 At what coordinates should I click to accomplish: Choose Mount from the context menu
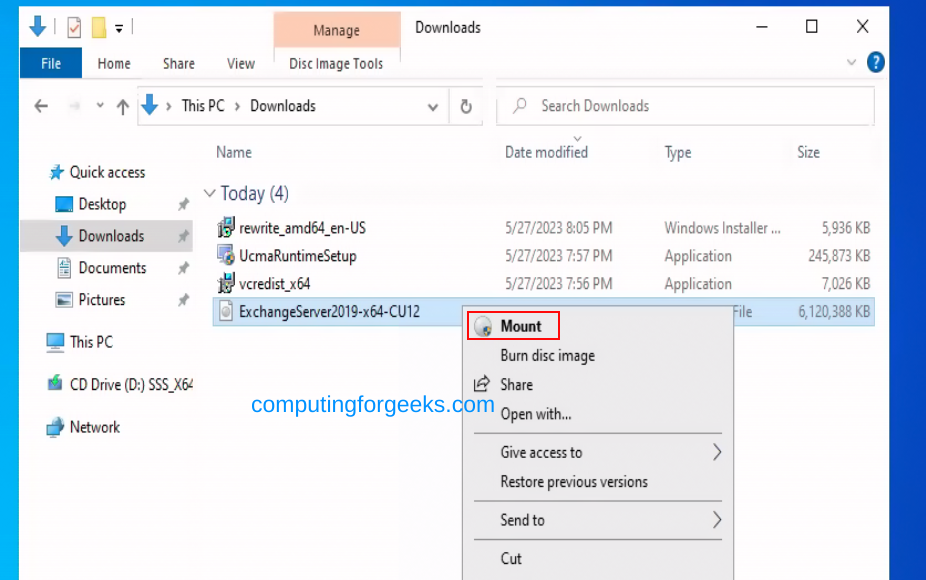coord(522,325)
